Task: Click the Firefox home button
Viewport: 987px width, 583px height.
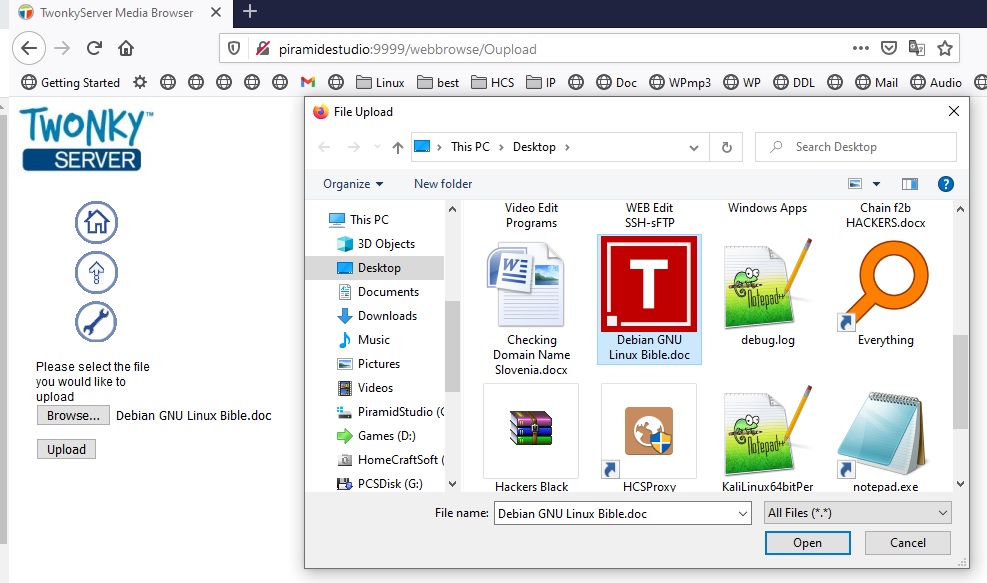Action: coord(126,48)
